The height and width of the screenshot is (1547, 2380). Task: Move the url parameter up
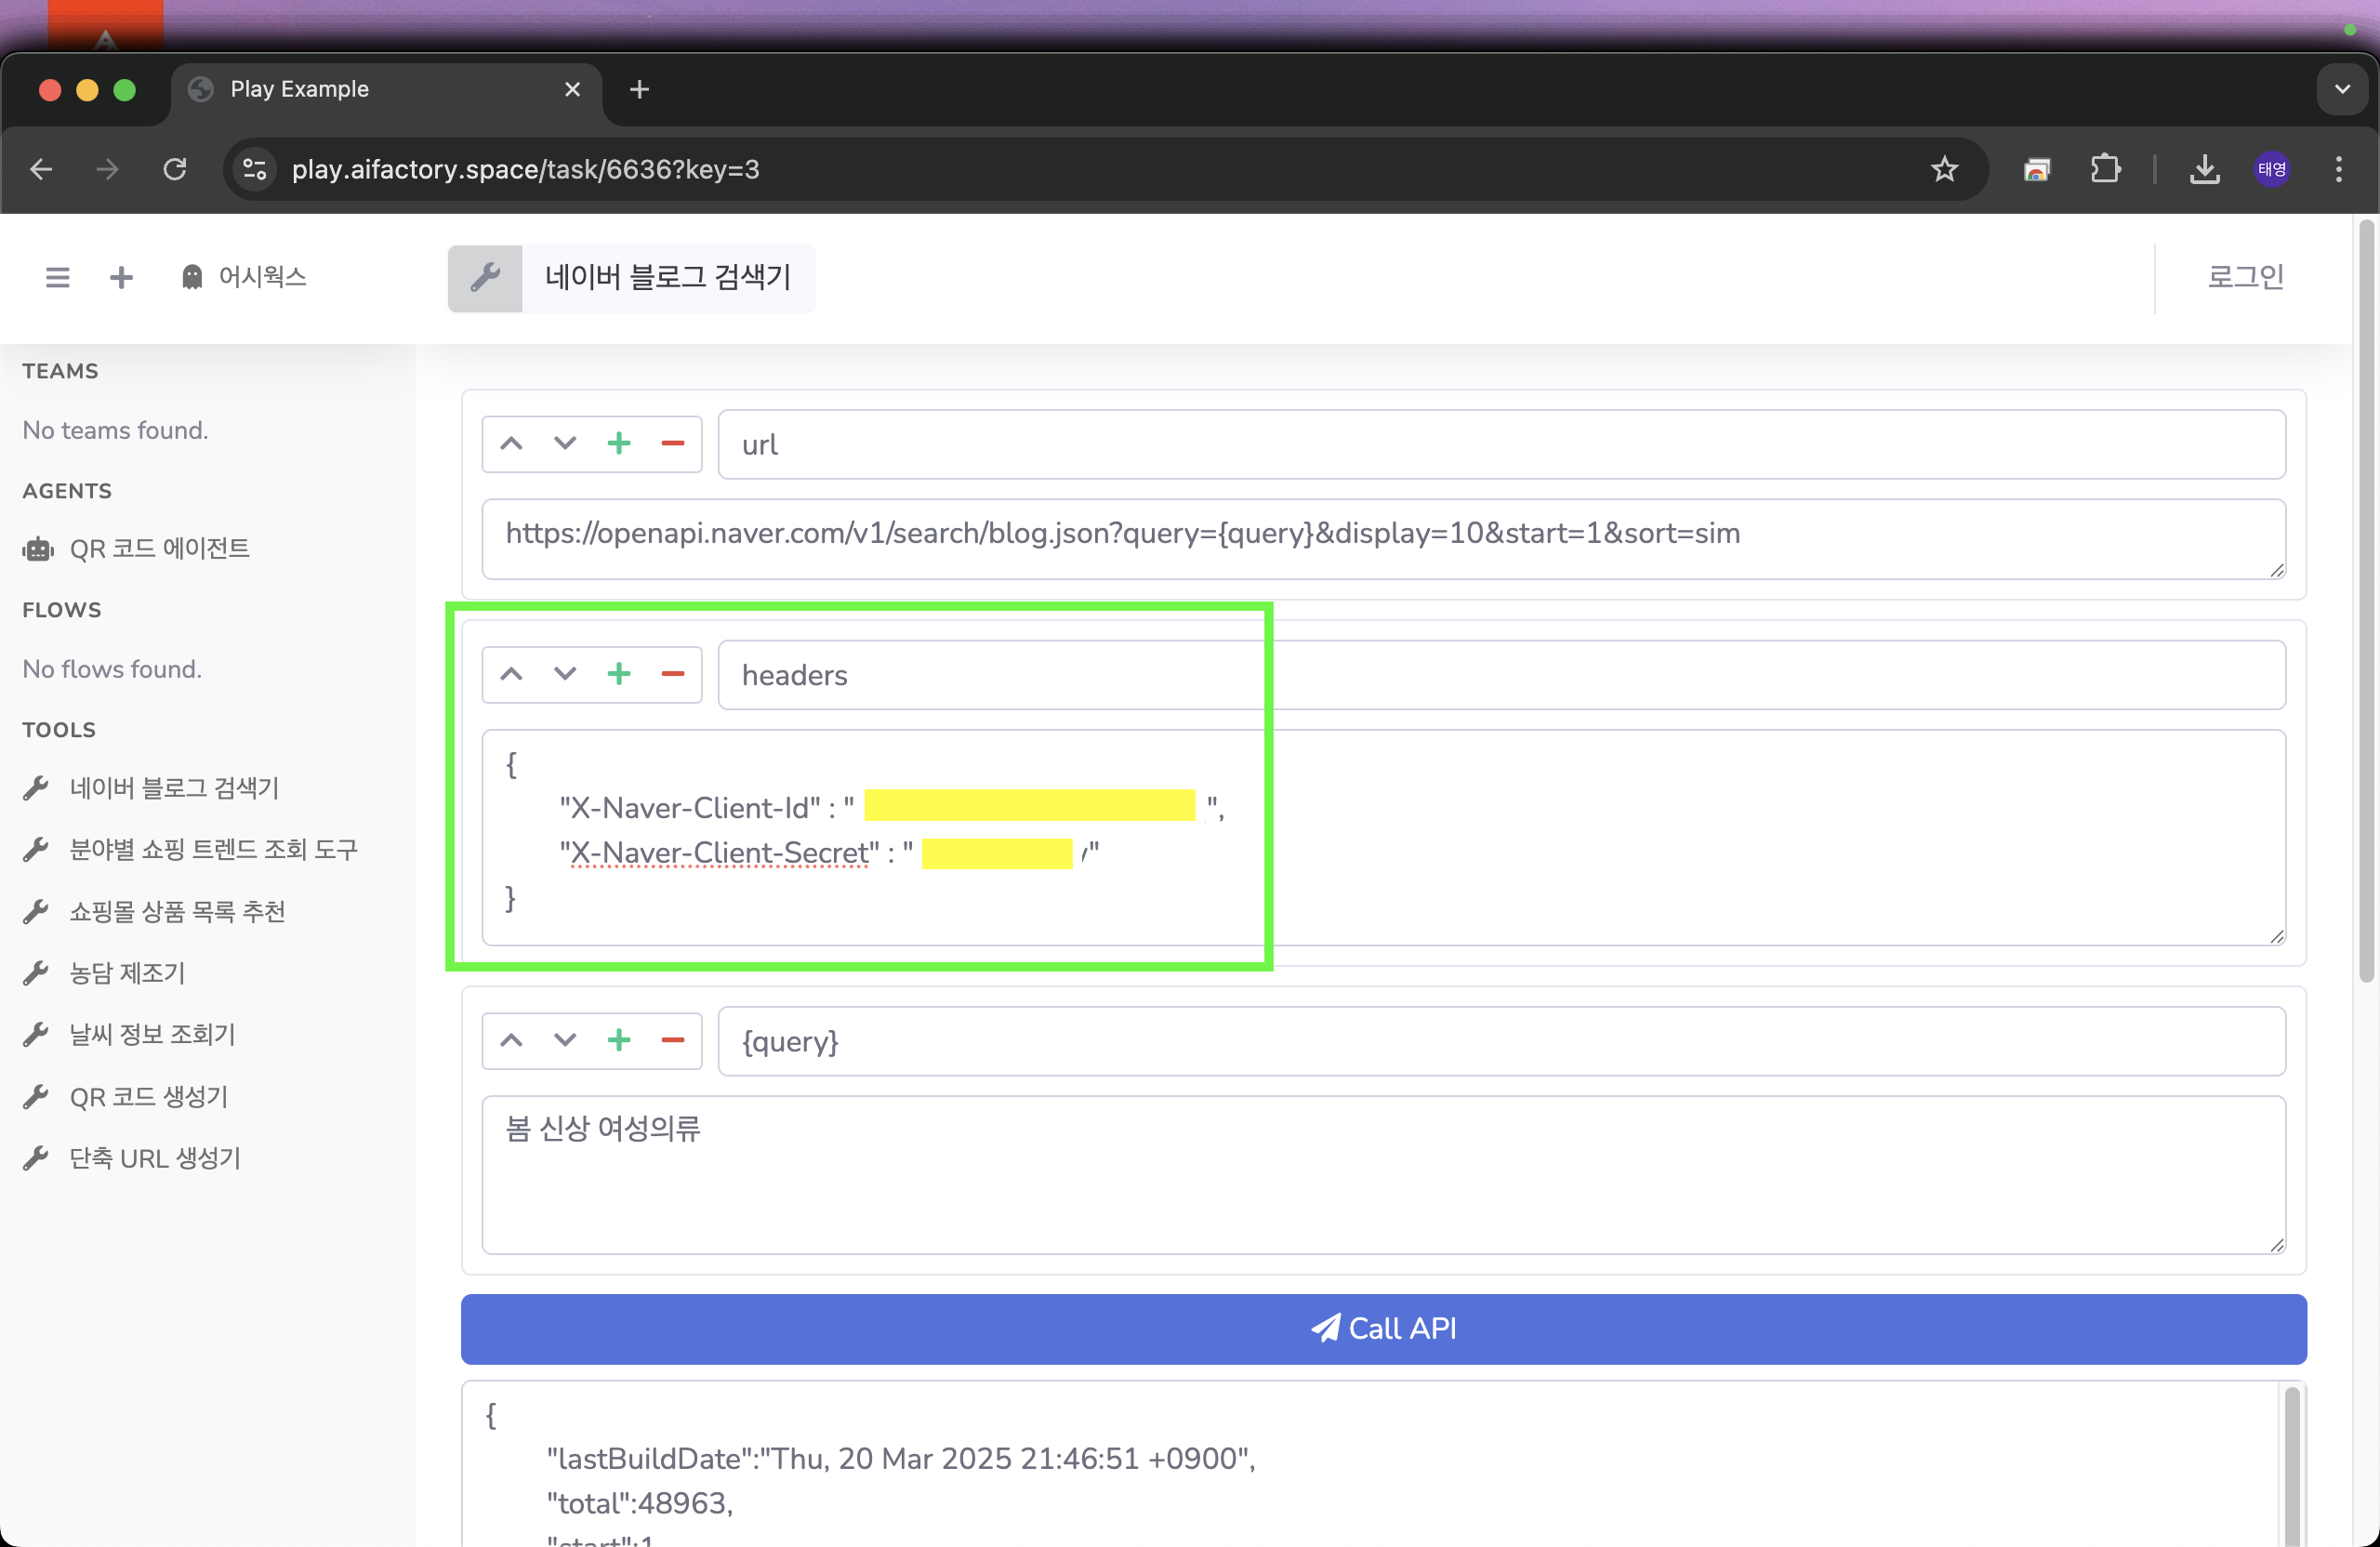pyautogui.click(x=511, y=444)
